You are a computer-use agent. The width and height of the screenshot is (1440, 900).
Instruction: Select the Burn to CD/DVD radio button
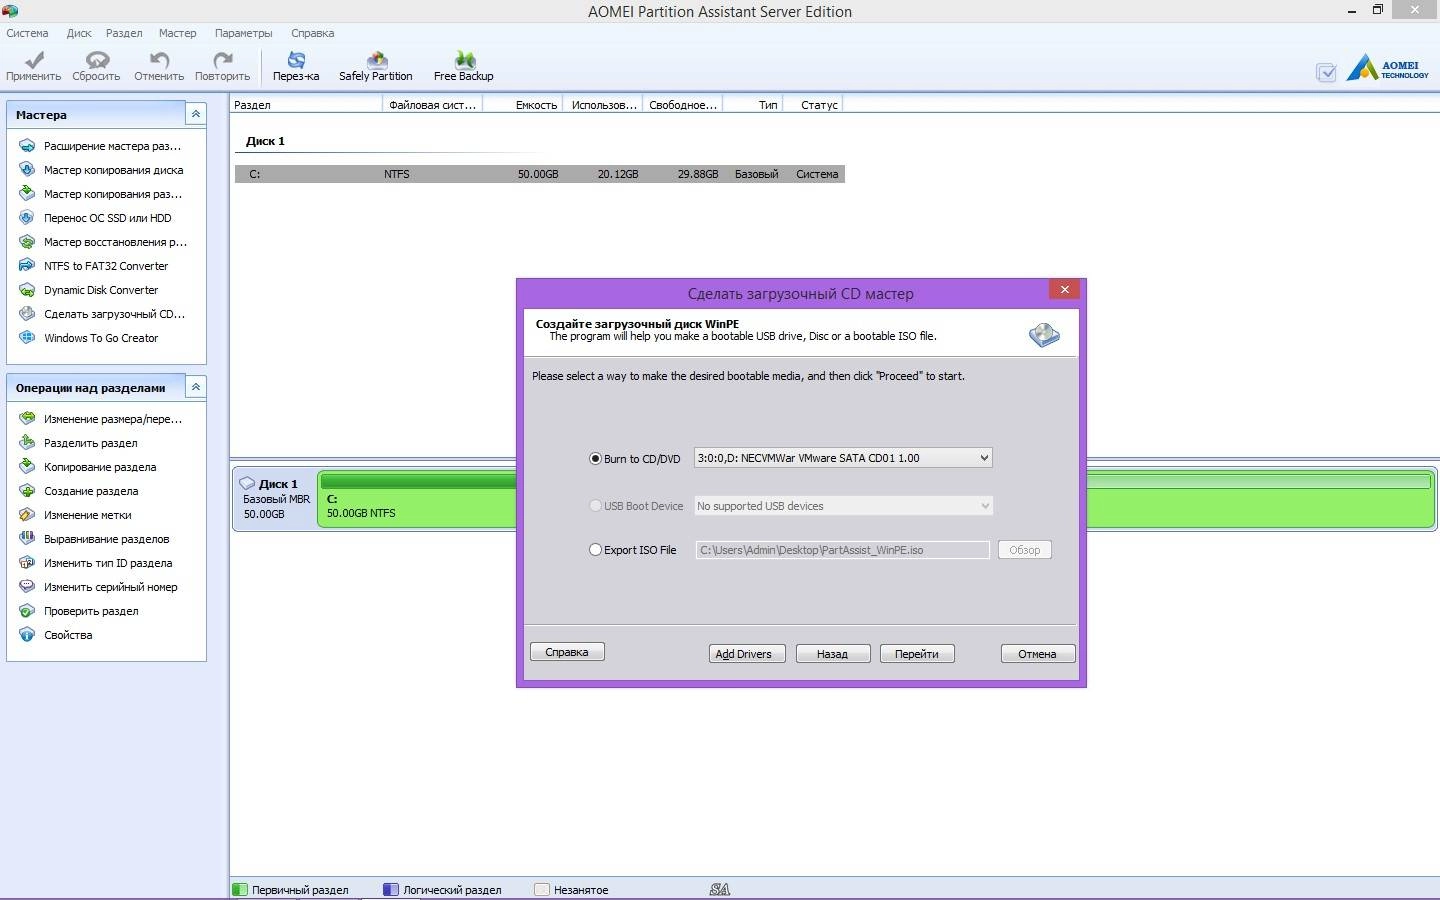coord(596,459)
